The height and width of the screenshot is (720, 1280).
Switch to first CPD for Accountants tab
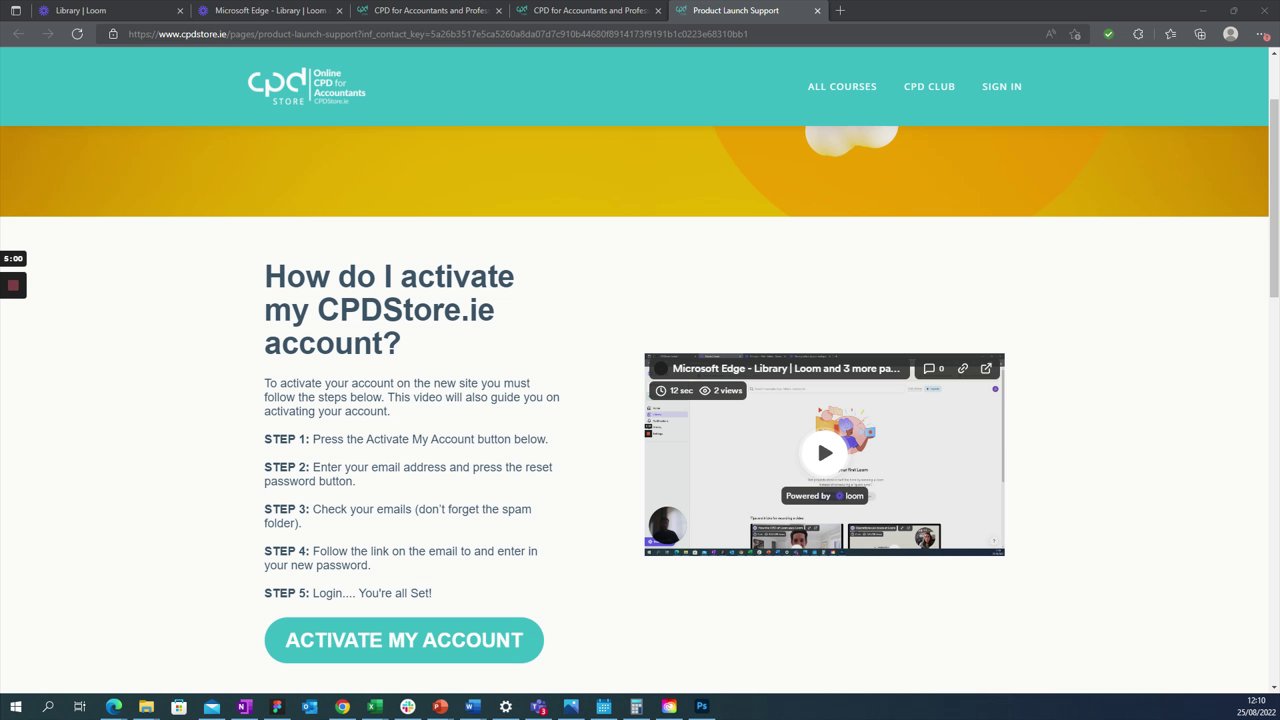click(430, 10)
